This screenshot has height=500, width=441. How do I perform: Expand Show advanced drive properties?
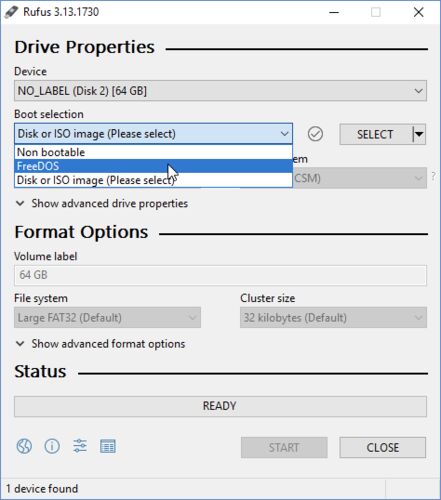102,203
